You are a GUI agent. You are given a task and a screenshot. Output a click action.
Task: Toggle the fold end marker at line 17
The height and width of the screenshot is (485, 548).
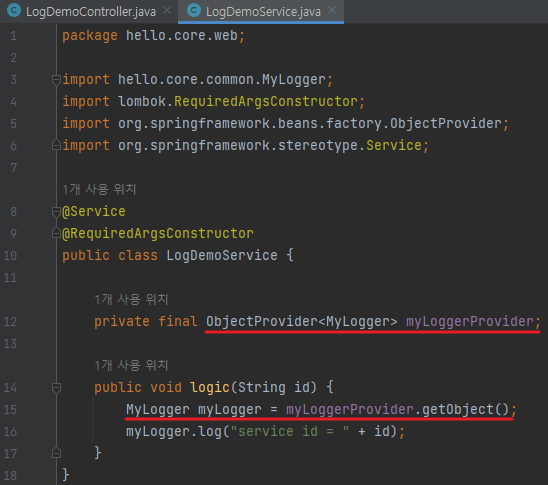click(56, 453)
